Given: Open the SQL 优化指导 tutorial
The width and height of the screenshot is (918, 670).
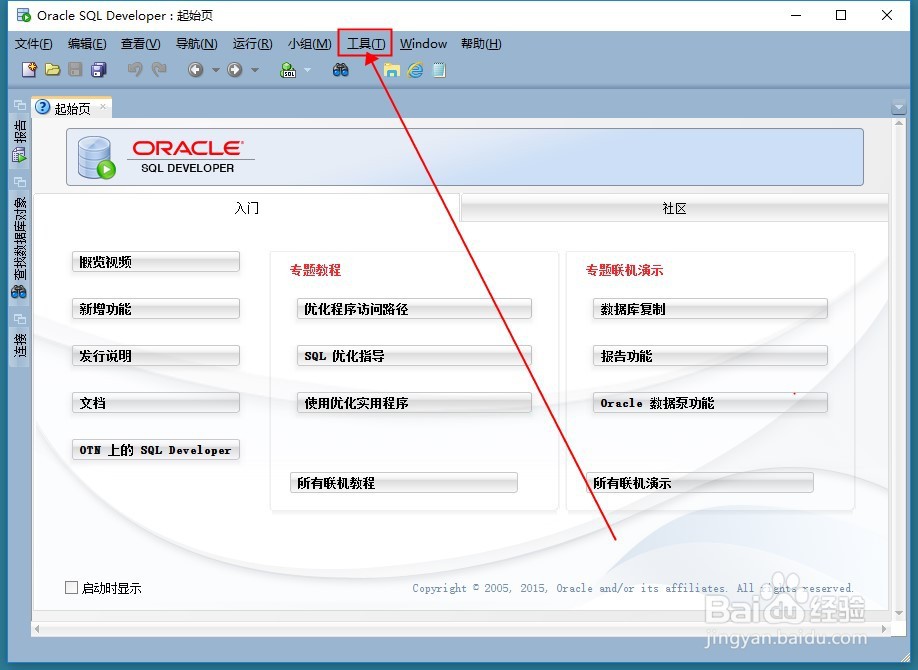Looking at the screenshot, I should pos(414,355).
